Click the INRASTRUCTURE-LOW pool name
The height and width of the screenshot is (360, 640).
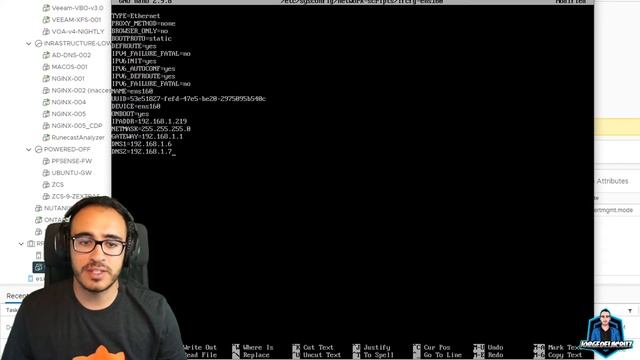pyautogui.click(x=77, y=43)
